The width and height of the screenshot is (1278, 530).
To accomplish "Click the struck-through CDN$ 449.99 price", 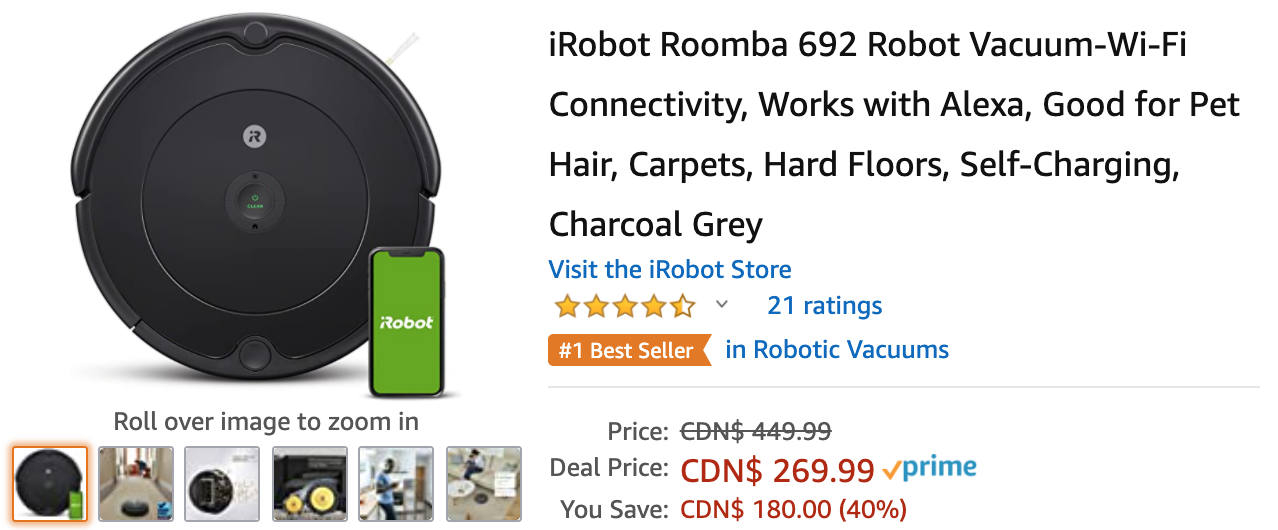I will [x=755, y=431].
